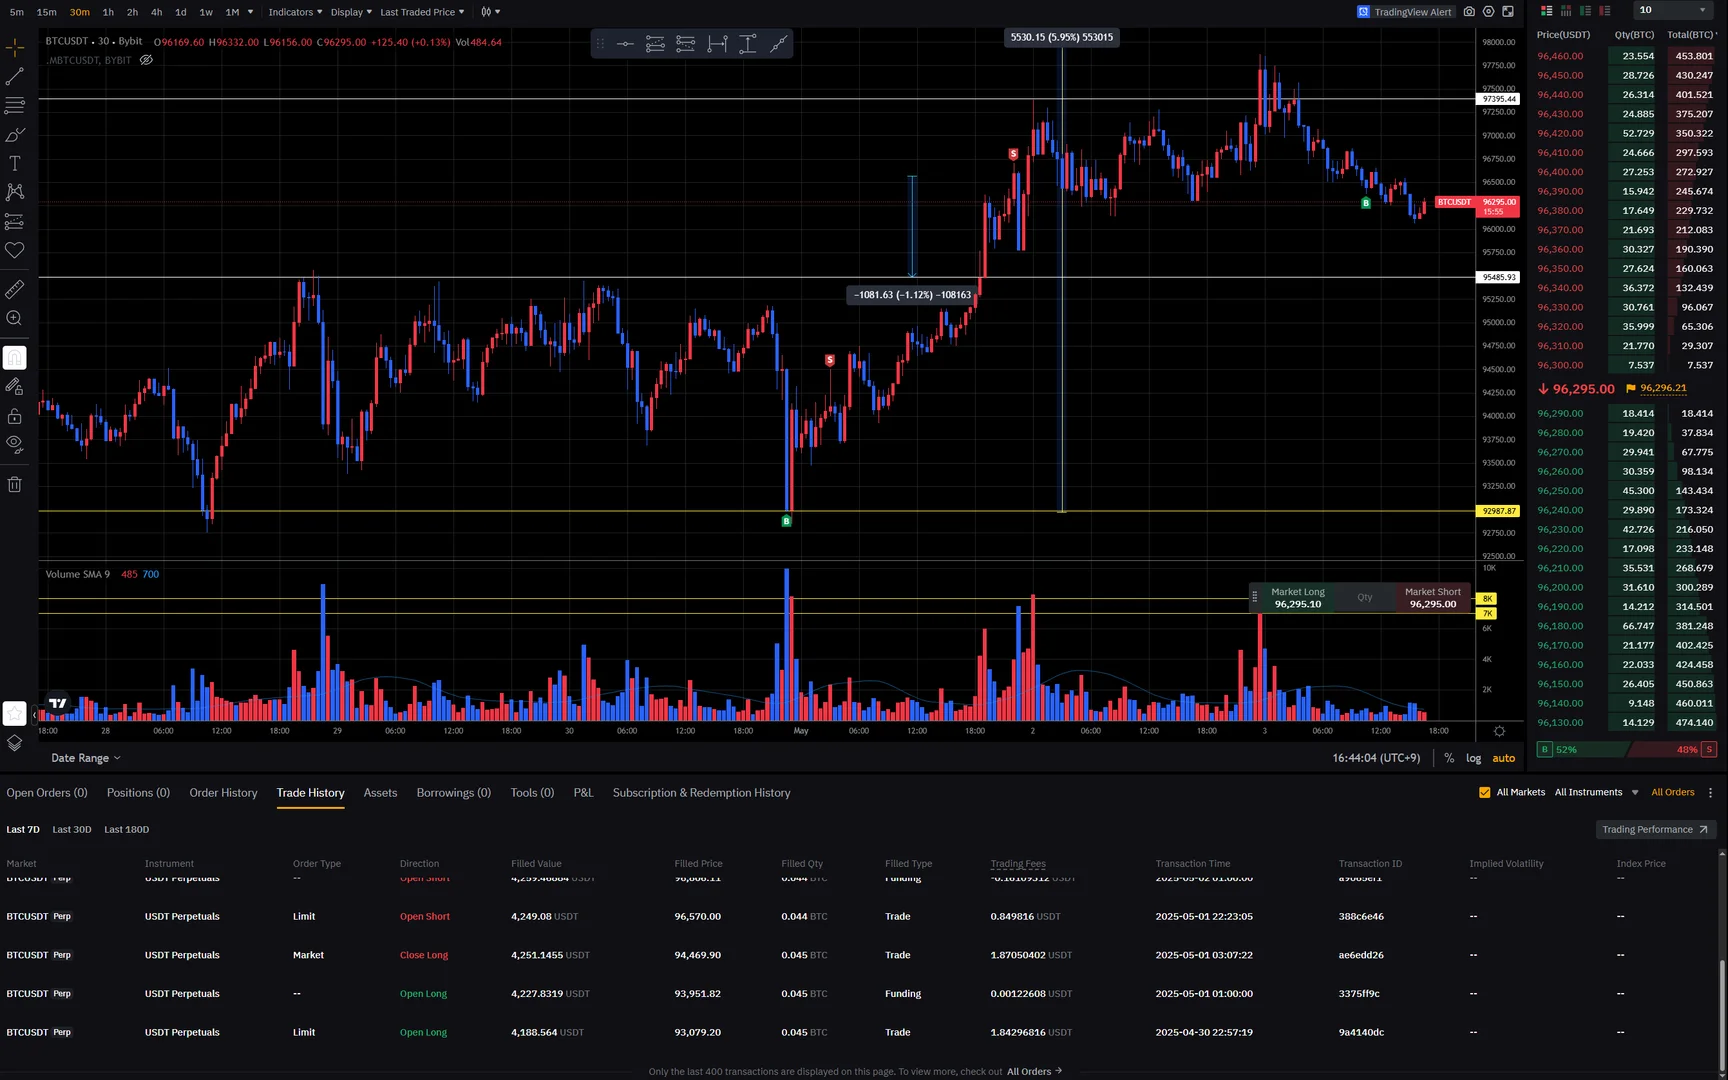Select the 96,460.00 ask price row
The height and width of the screenshot is (1080, 1728).
(1626, 56)
